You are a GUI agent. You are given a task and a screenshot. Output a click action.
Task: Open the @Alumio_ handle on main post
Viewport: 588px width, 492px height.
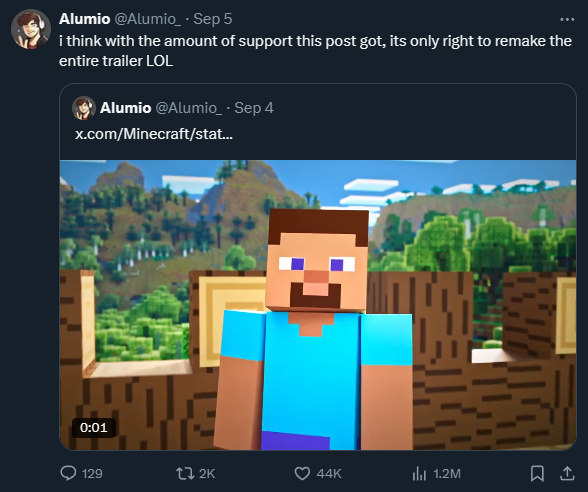(x=147, y=19)
